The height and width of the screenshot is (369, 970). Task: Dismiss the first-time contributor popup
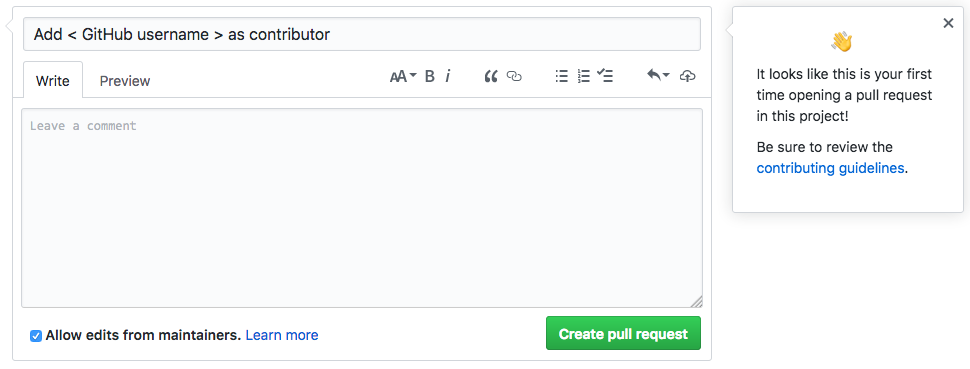[x=948, y=23]
